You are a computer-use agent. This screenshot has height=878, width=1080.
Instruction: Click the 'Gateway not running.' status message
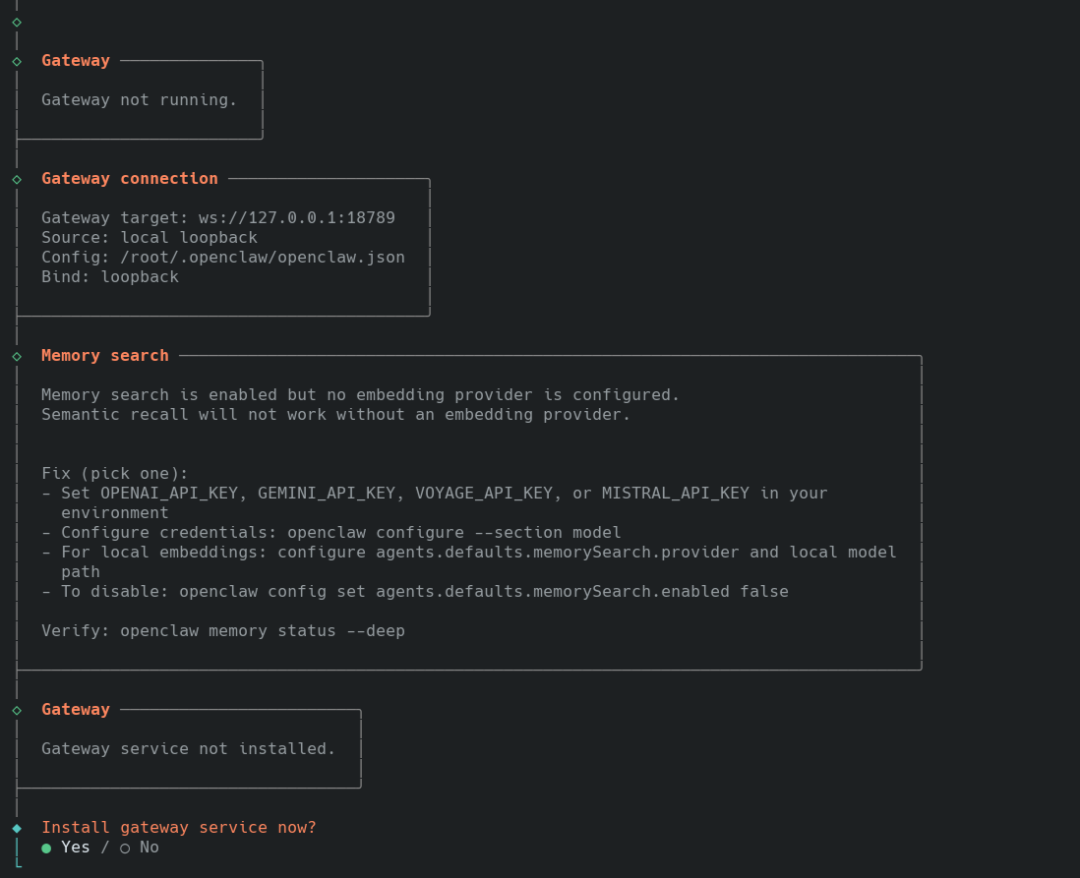point(139,100)
